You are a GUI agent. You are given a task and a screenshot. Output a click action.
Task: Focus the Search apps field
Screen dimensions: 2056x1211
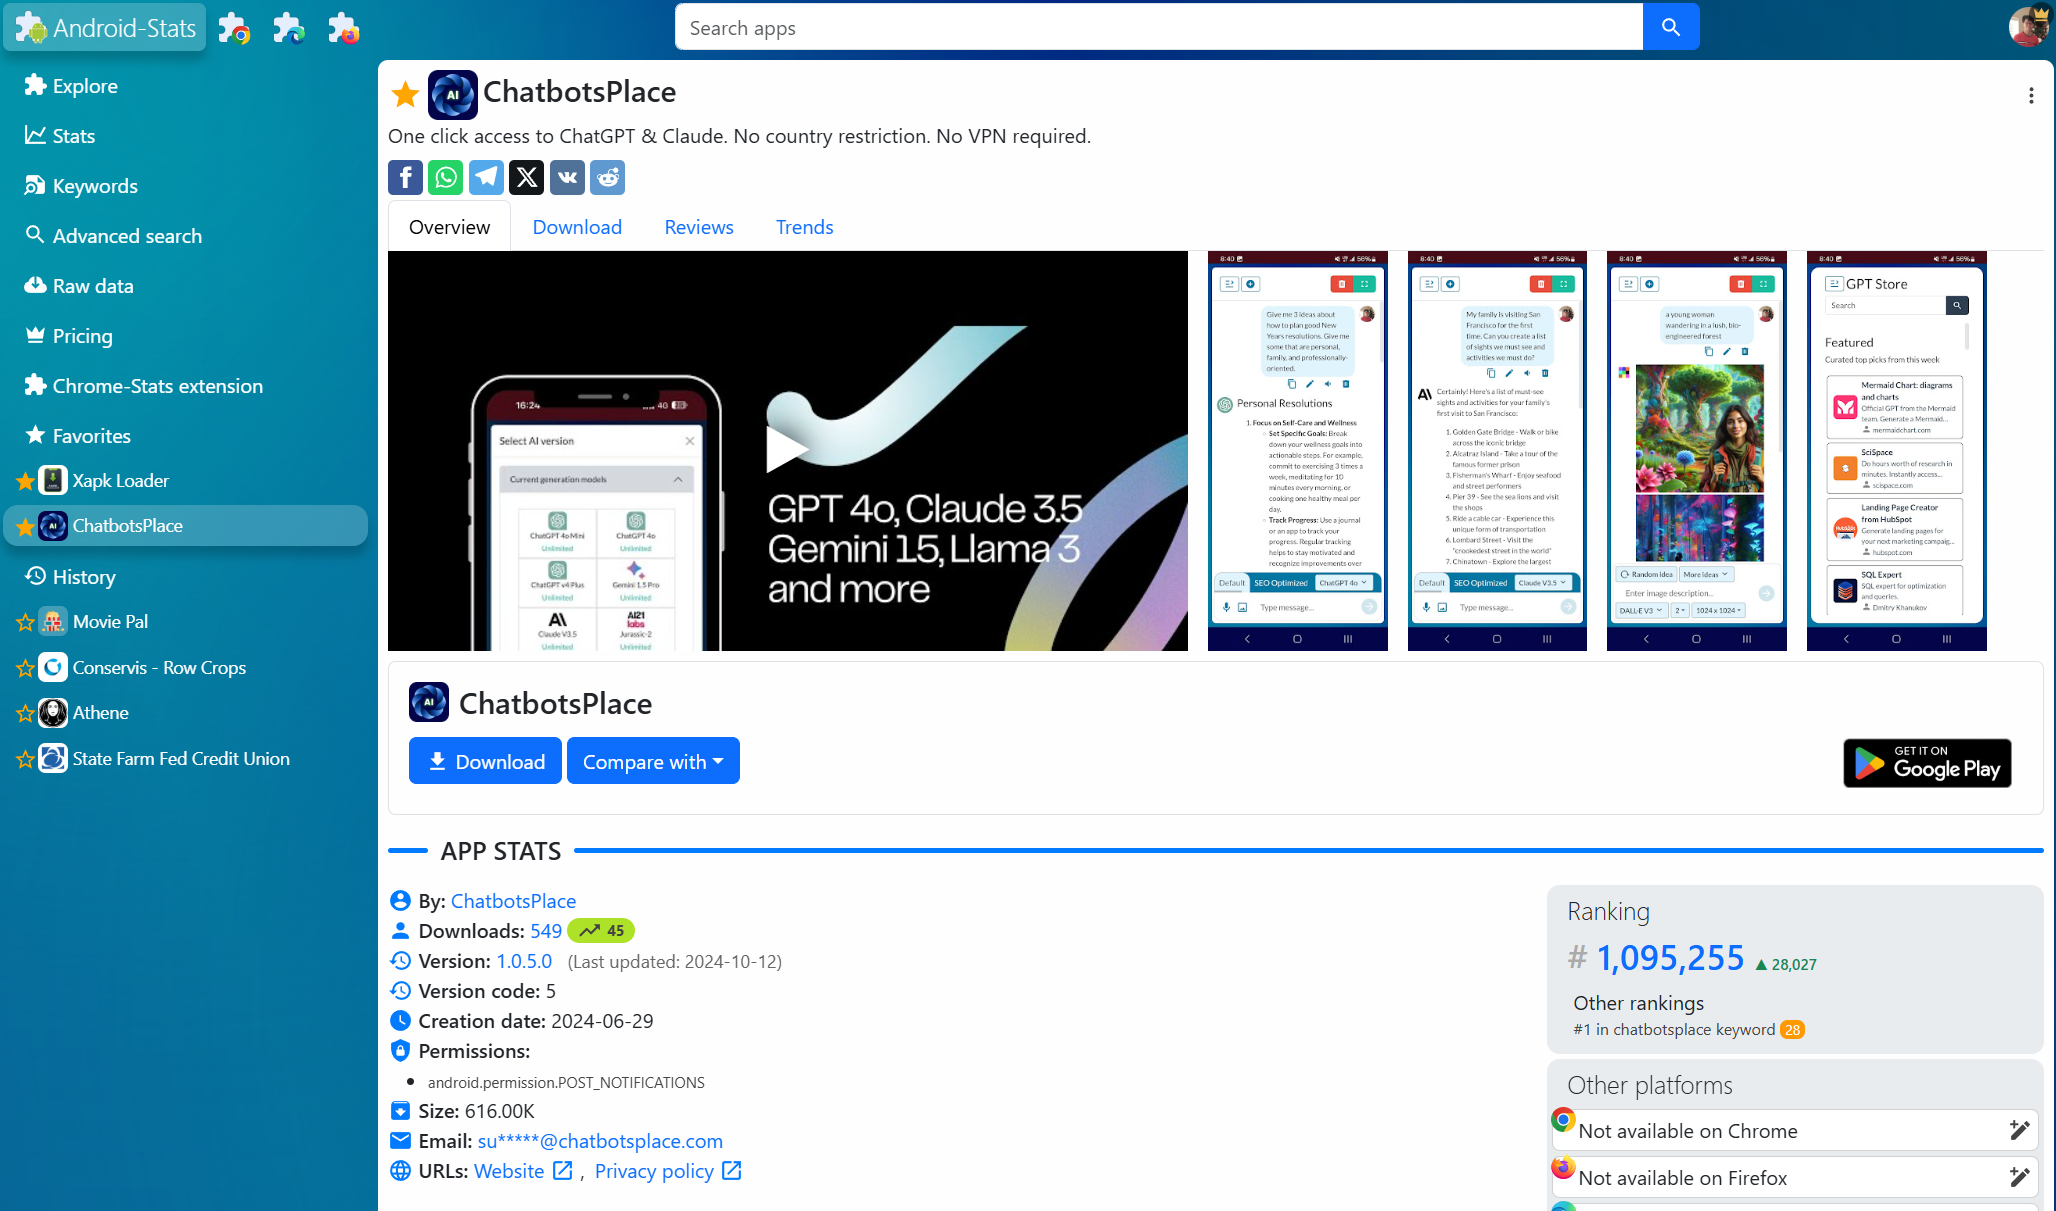point(1158,27)
